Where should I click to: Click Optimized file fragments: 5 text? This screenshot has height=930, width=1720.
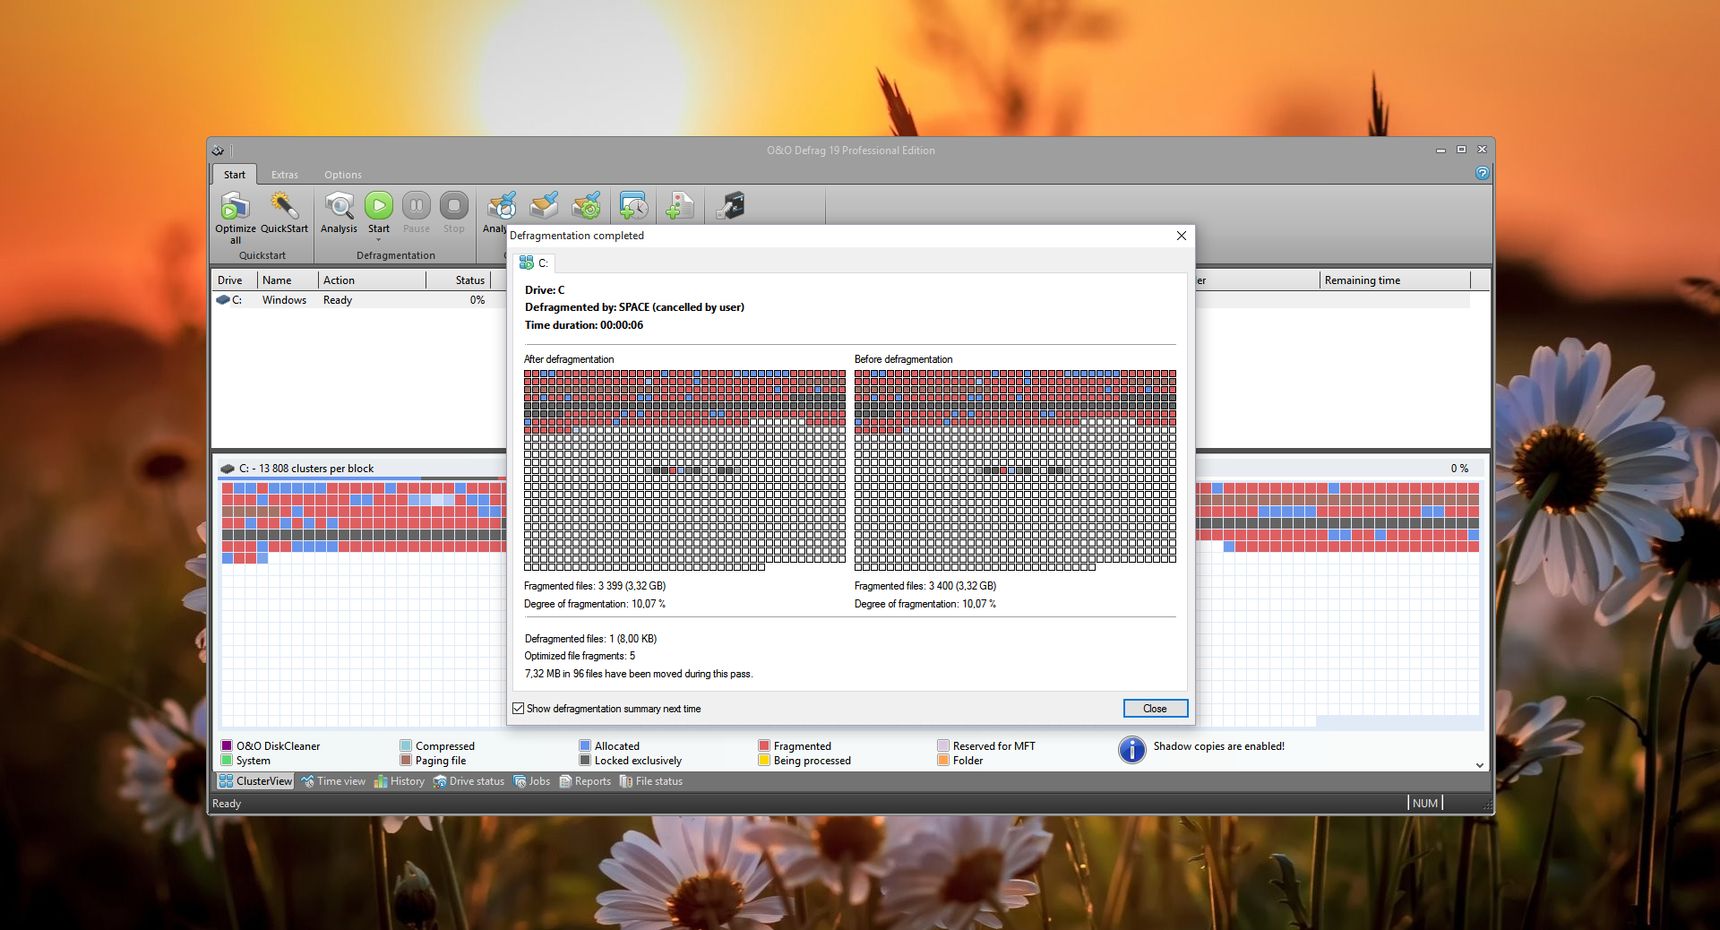[580, 656]
